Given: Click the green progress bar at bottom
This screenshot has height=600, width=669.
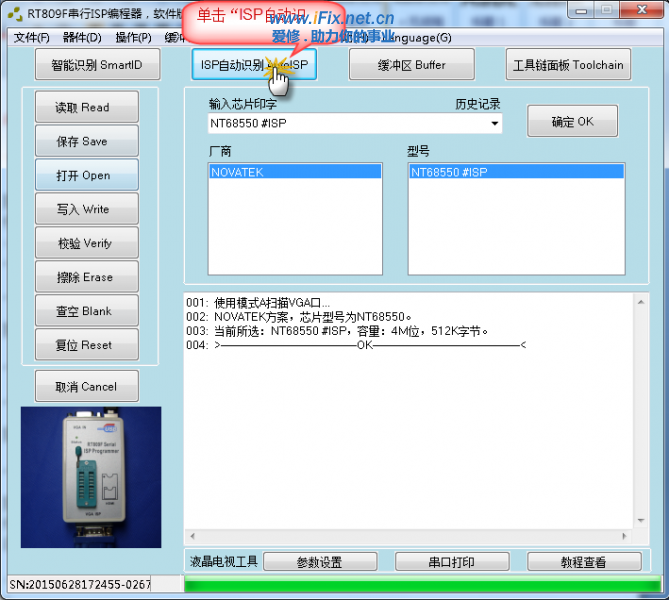Looking at the screenshot, I should click(x=422, y=584).
